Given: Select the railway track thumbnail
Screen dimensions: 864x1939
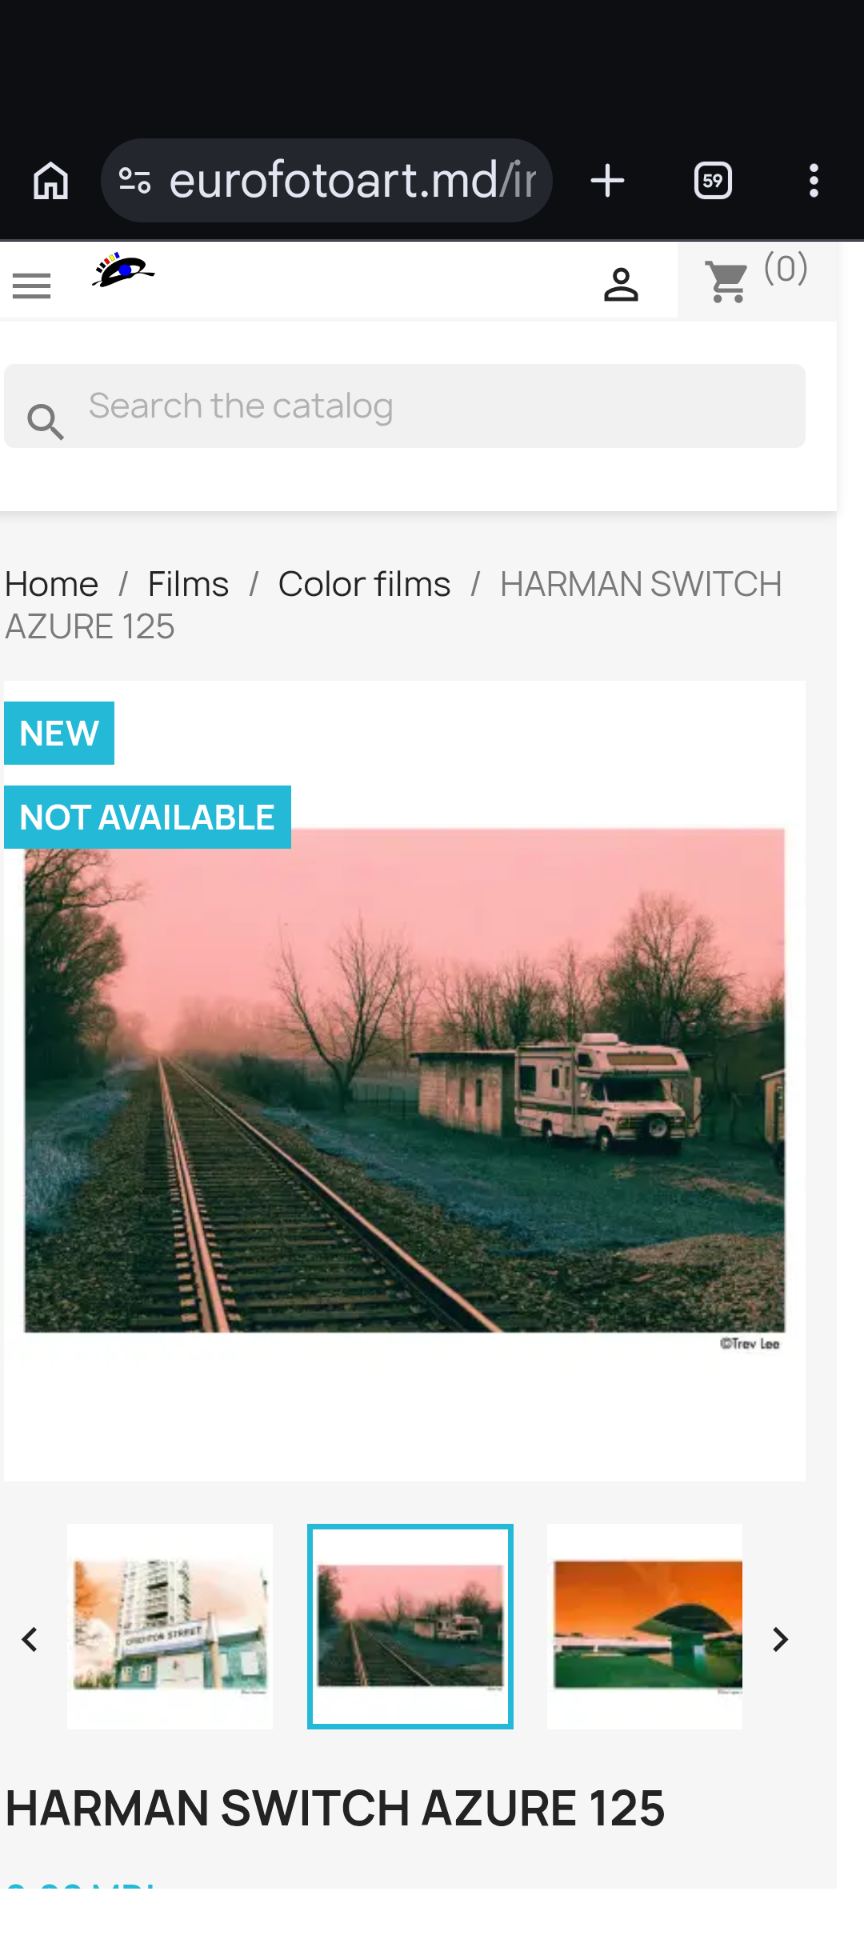Looking at the screenshot, I should tap(410, 1626).
